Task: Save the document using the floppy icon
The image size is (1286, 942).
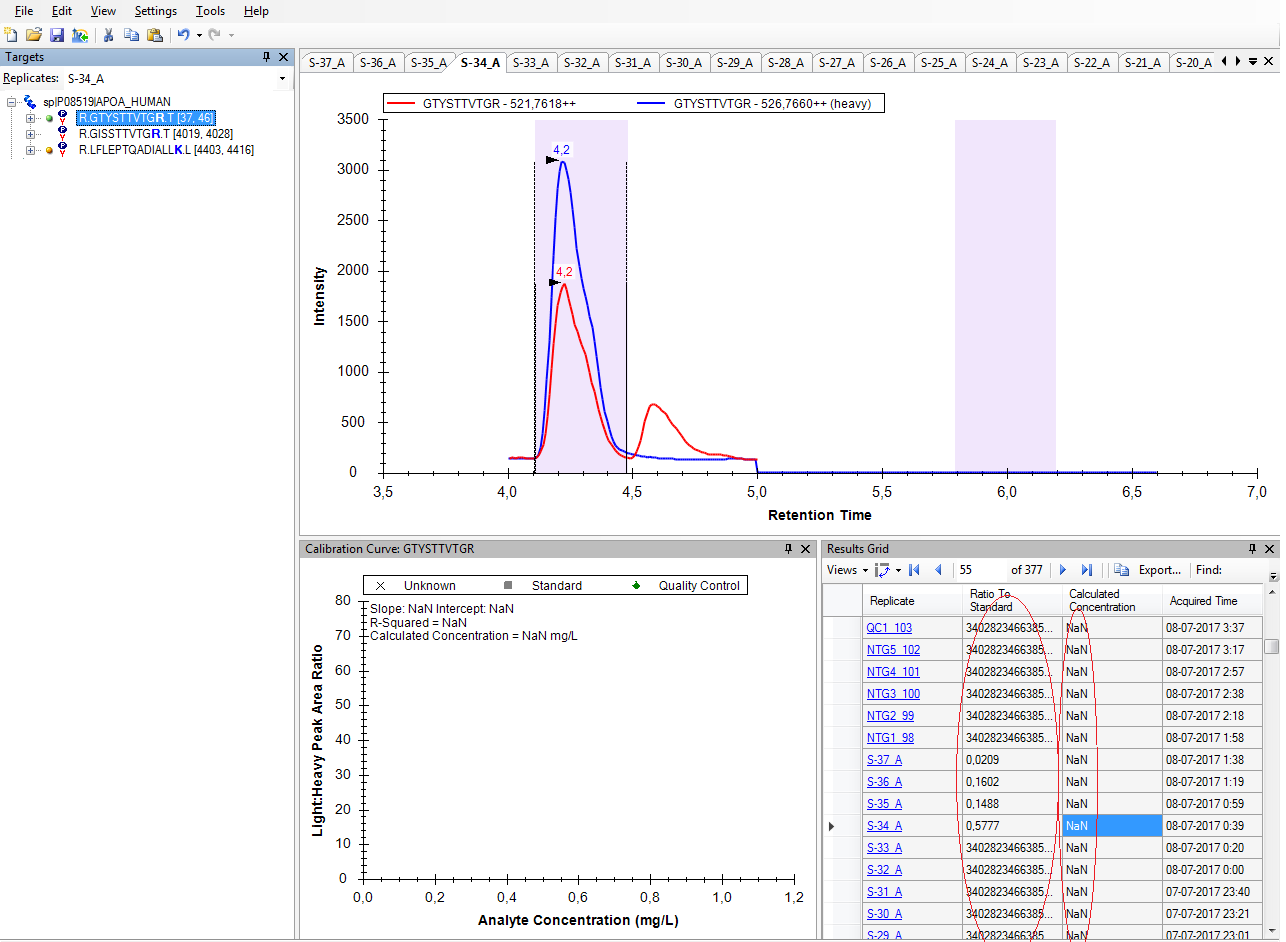Action: pos(57,35)
